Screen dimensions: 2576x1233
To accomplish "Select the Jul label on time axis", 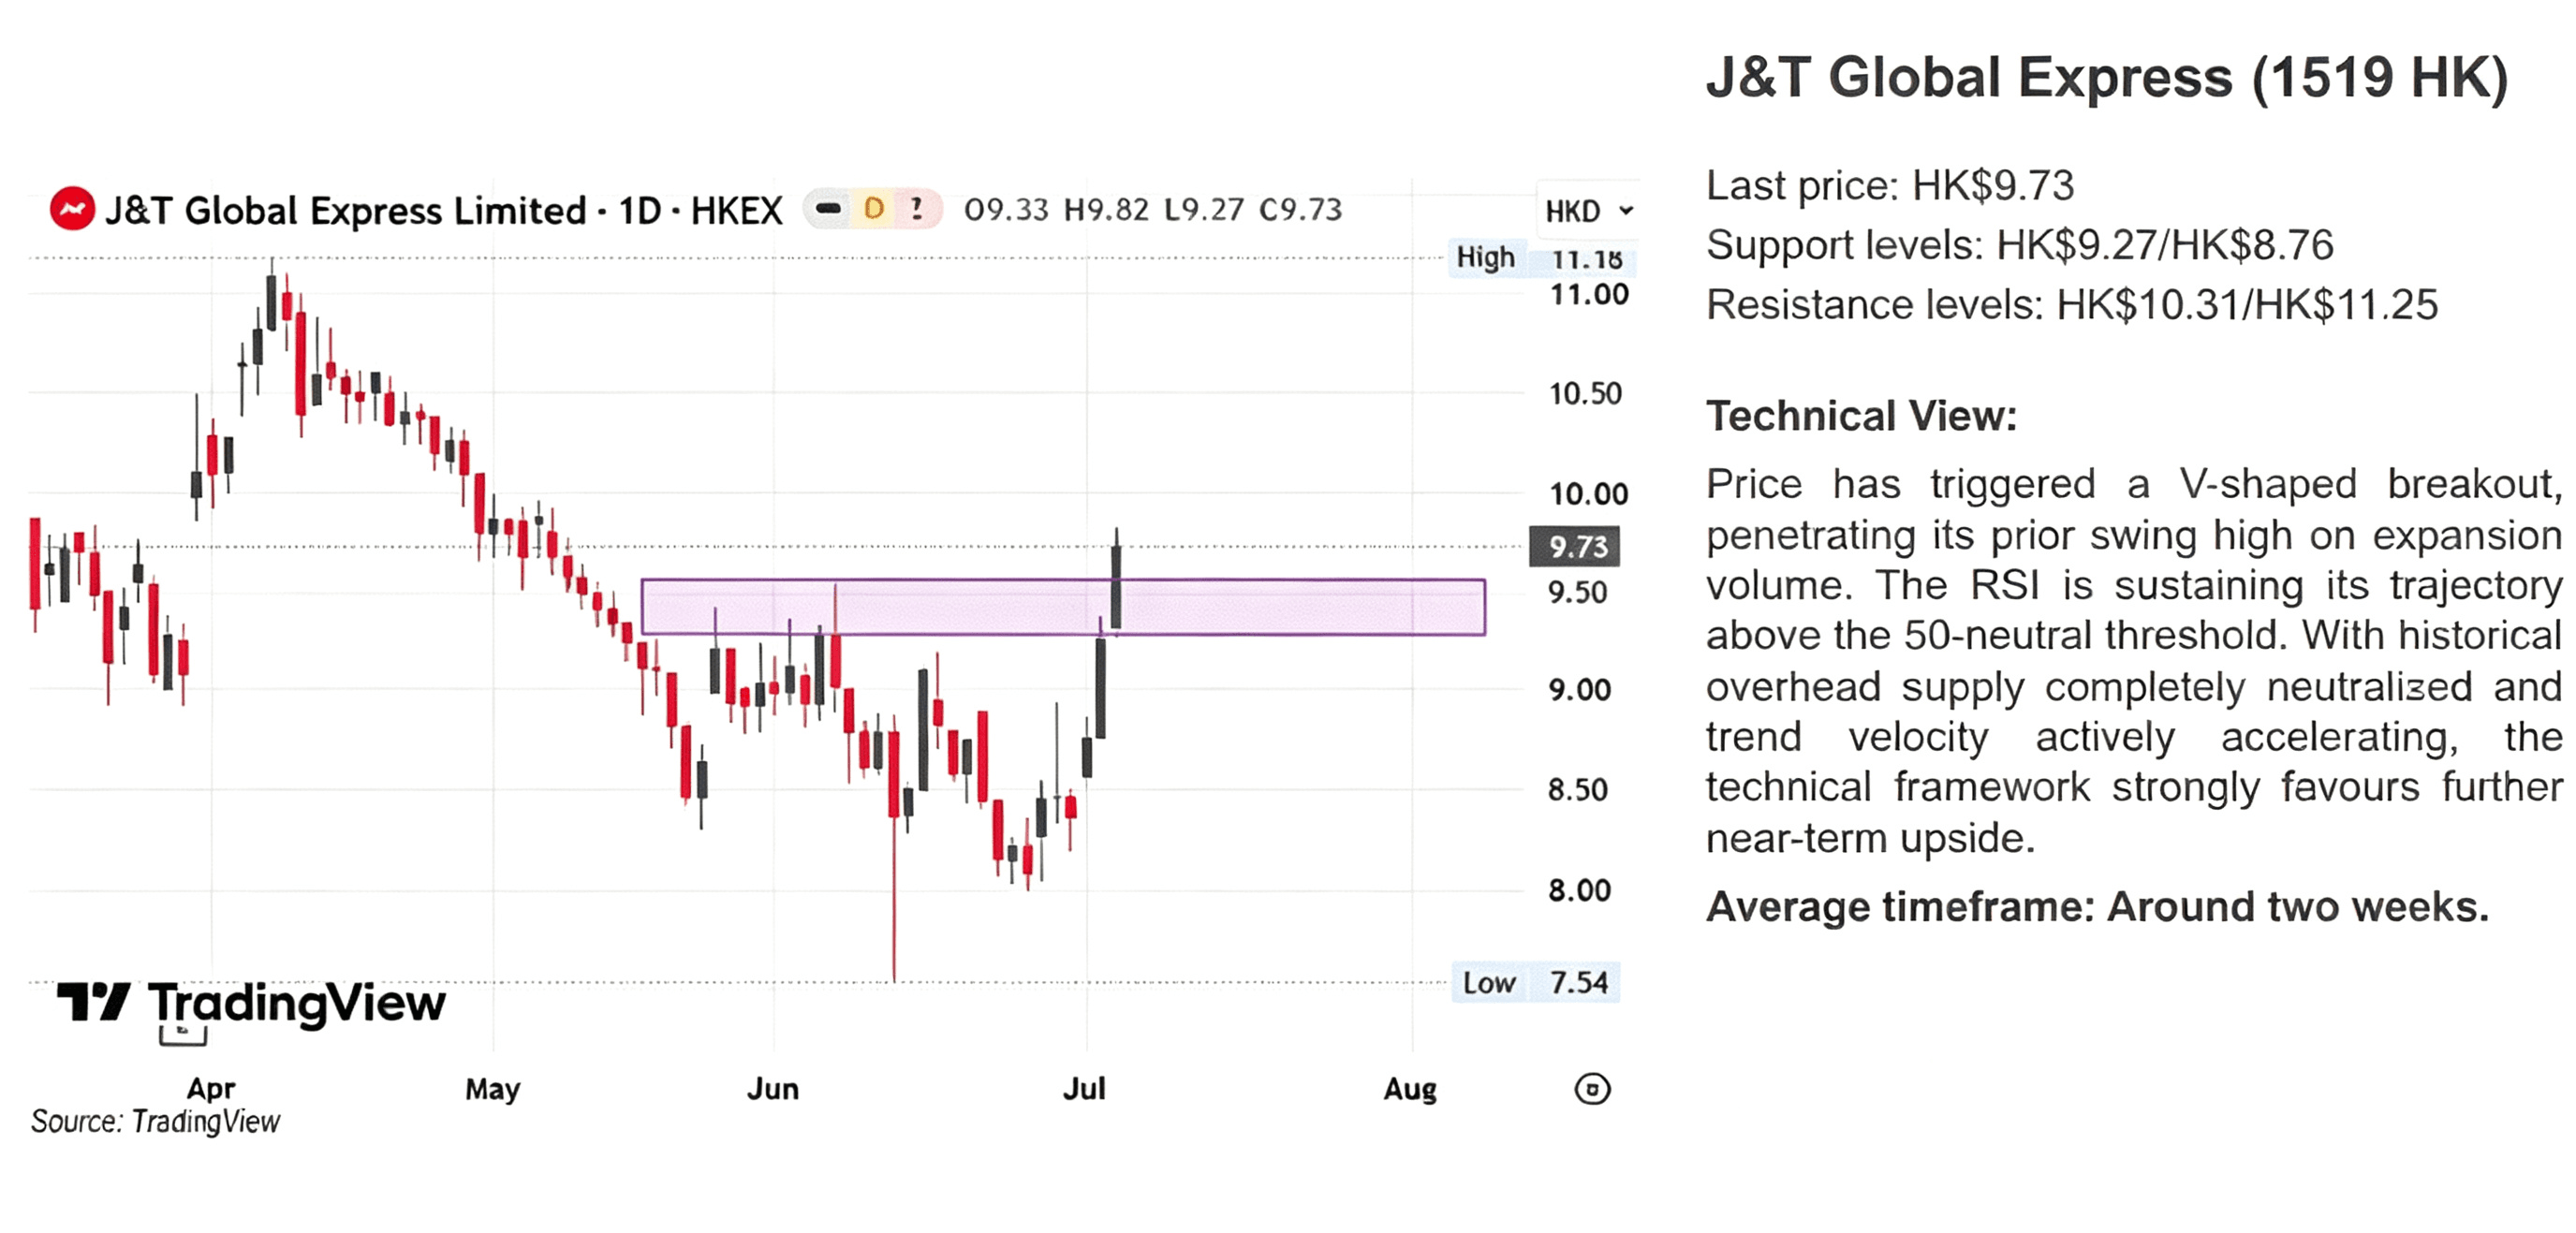I will click(1084, 1088).
